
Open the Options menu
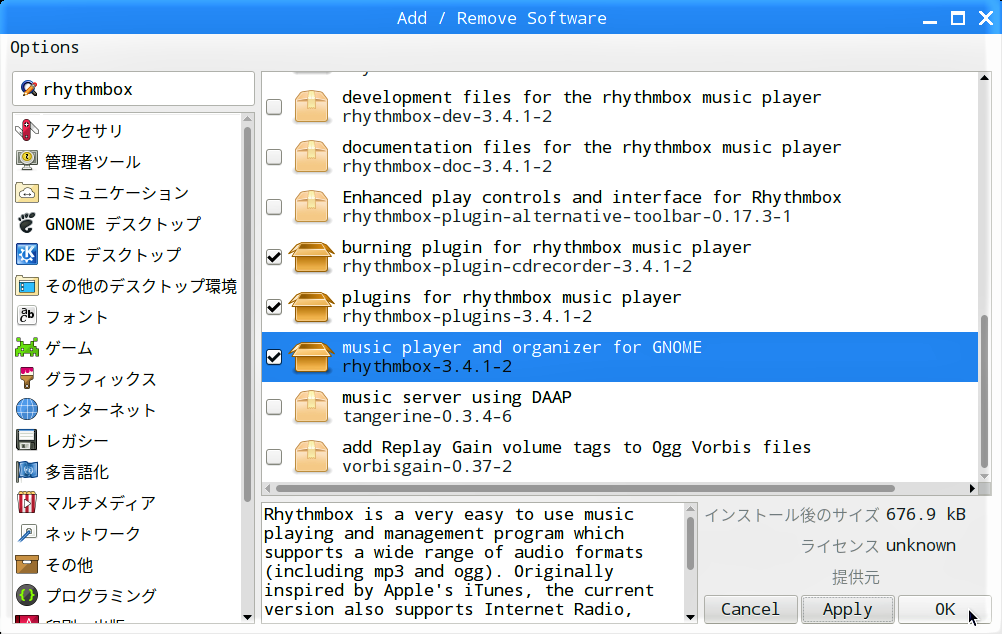pyautogui.click(x=45, y=48)
